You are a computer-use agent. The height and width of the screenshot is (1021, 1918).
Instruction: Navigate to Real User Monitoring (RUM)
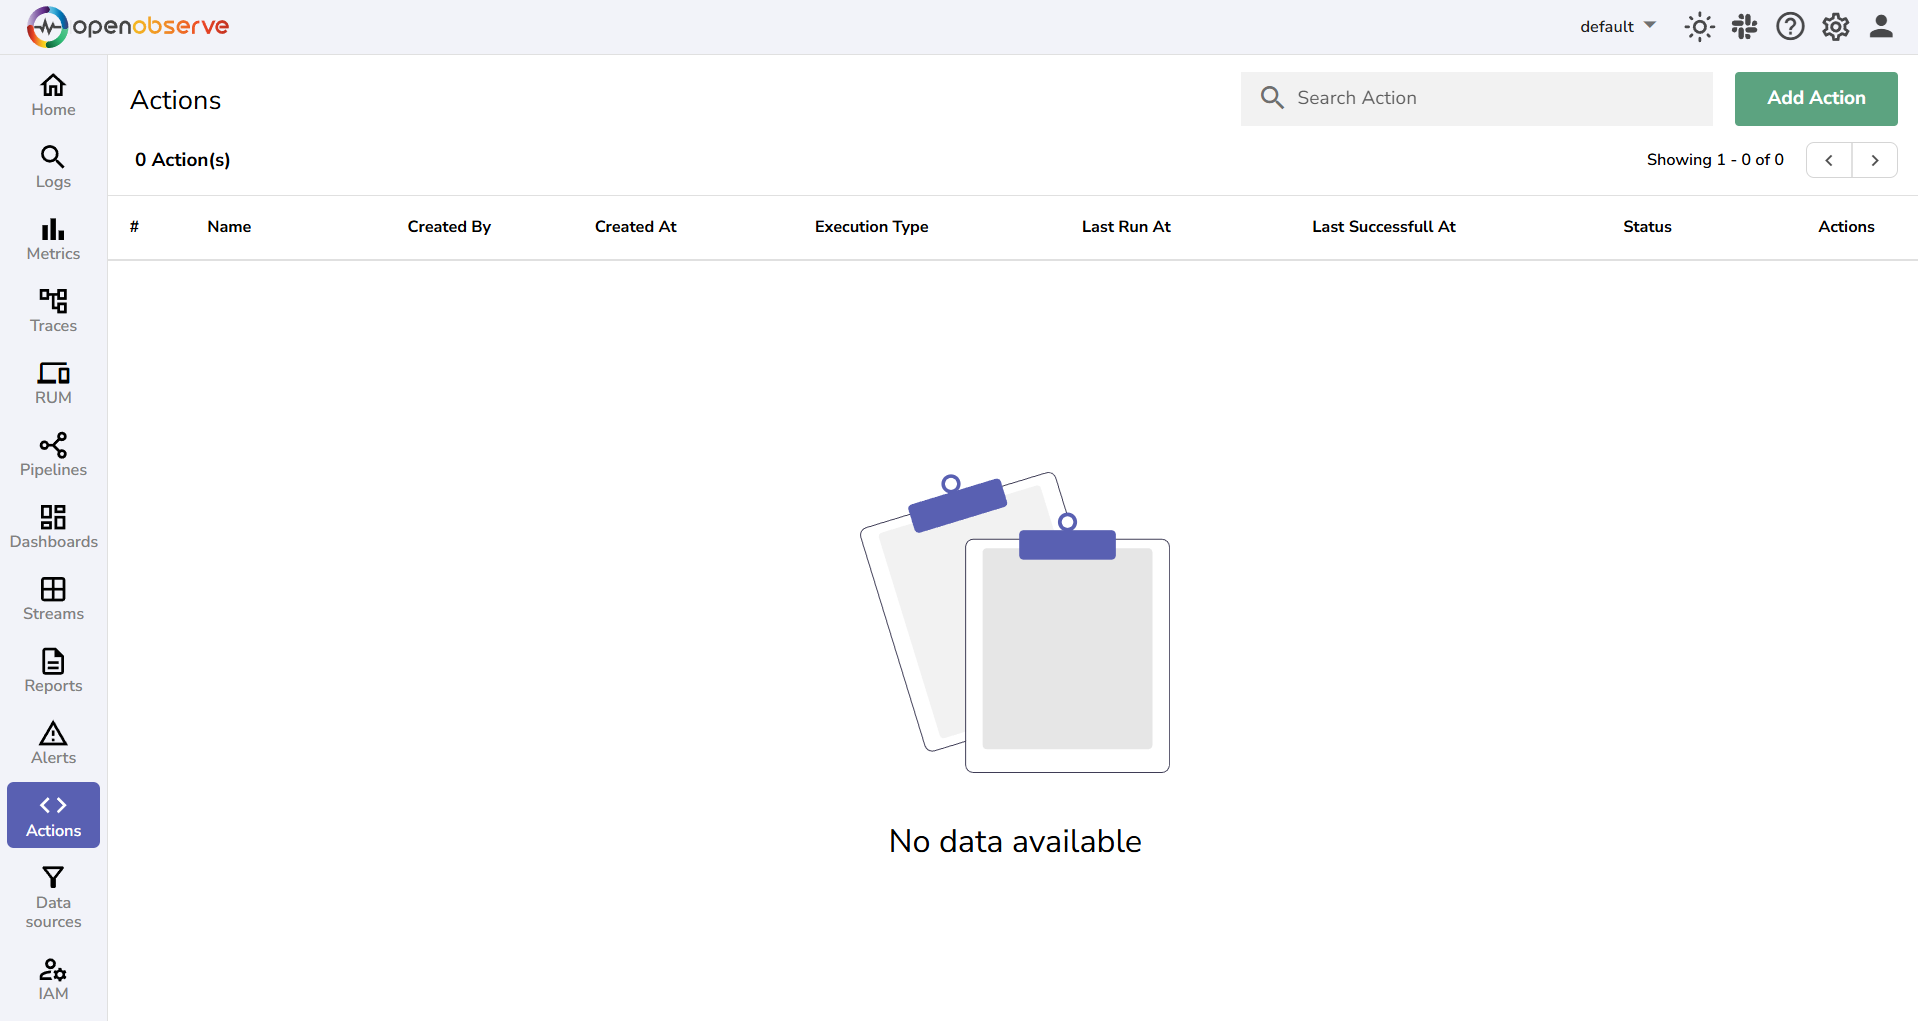pos(52,382)
